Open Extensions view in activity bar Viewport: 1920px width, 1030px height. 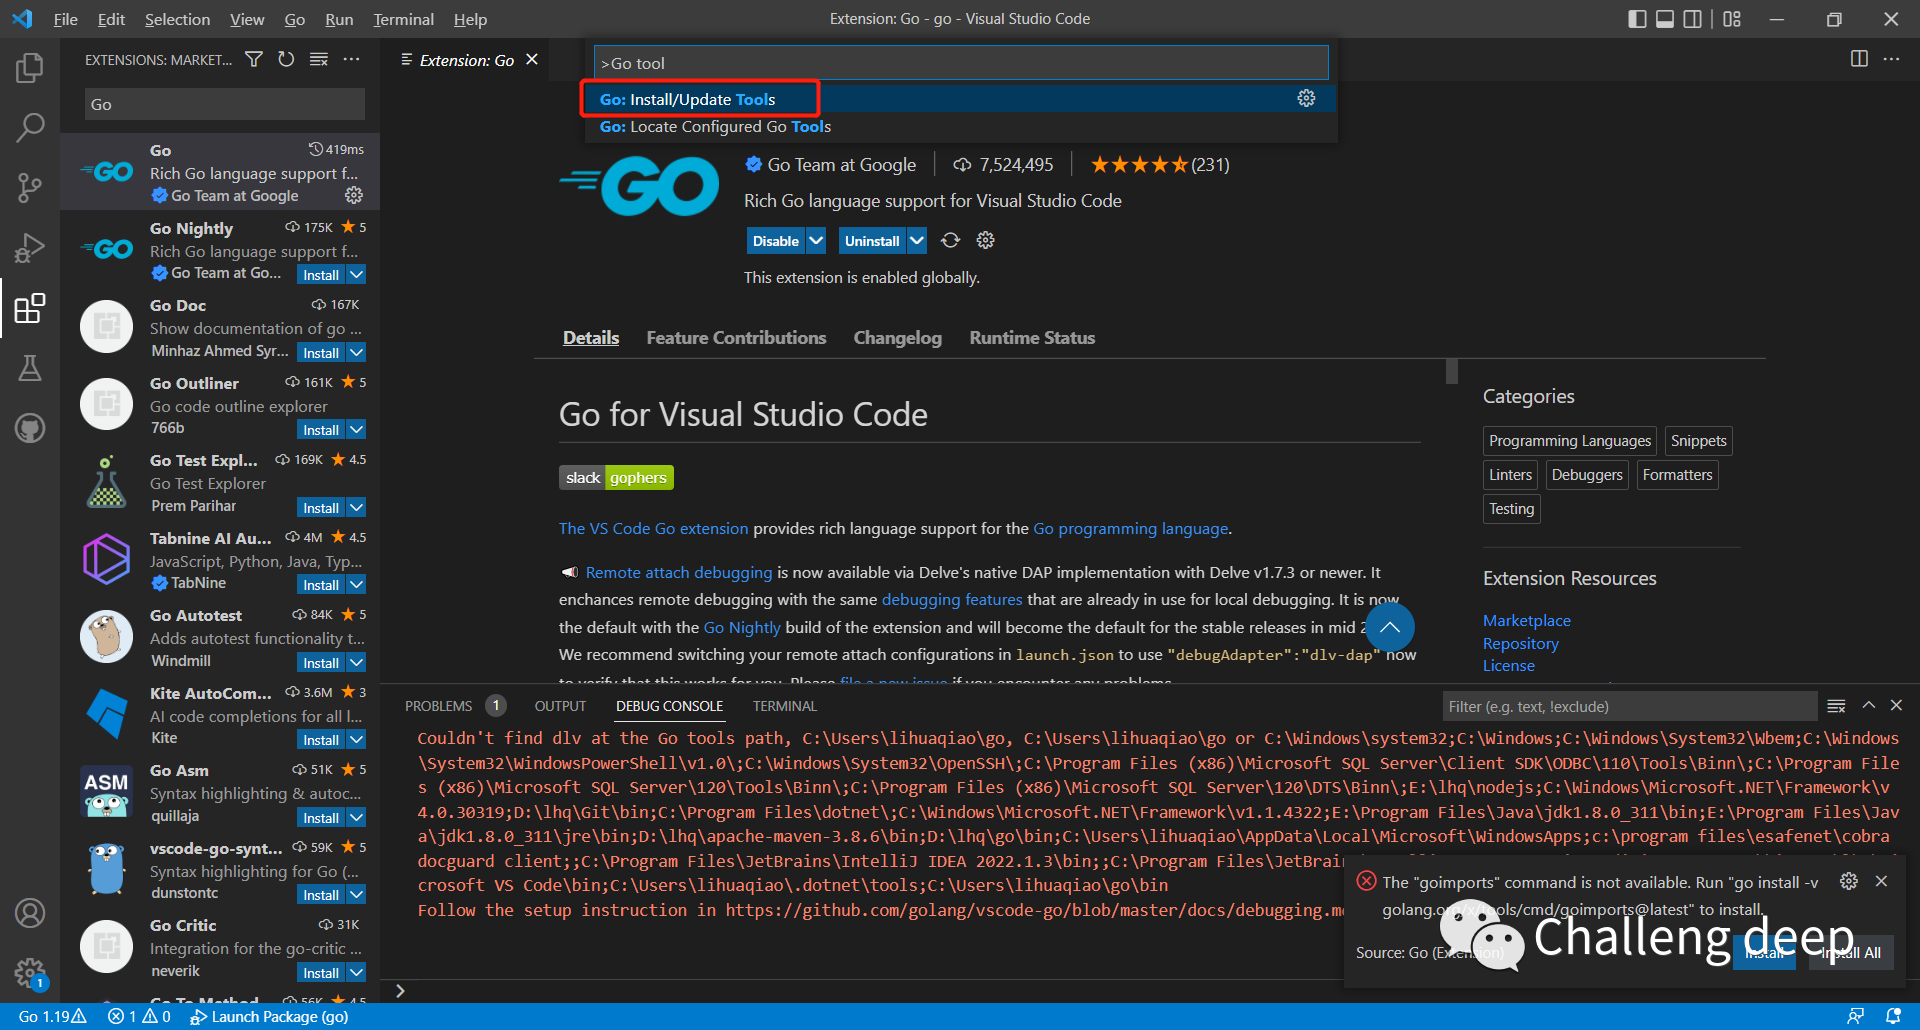(x=30, y=308)
